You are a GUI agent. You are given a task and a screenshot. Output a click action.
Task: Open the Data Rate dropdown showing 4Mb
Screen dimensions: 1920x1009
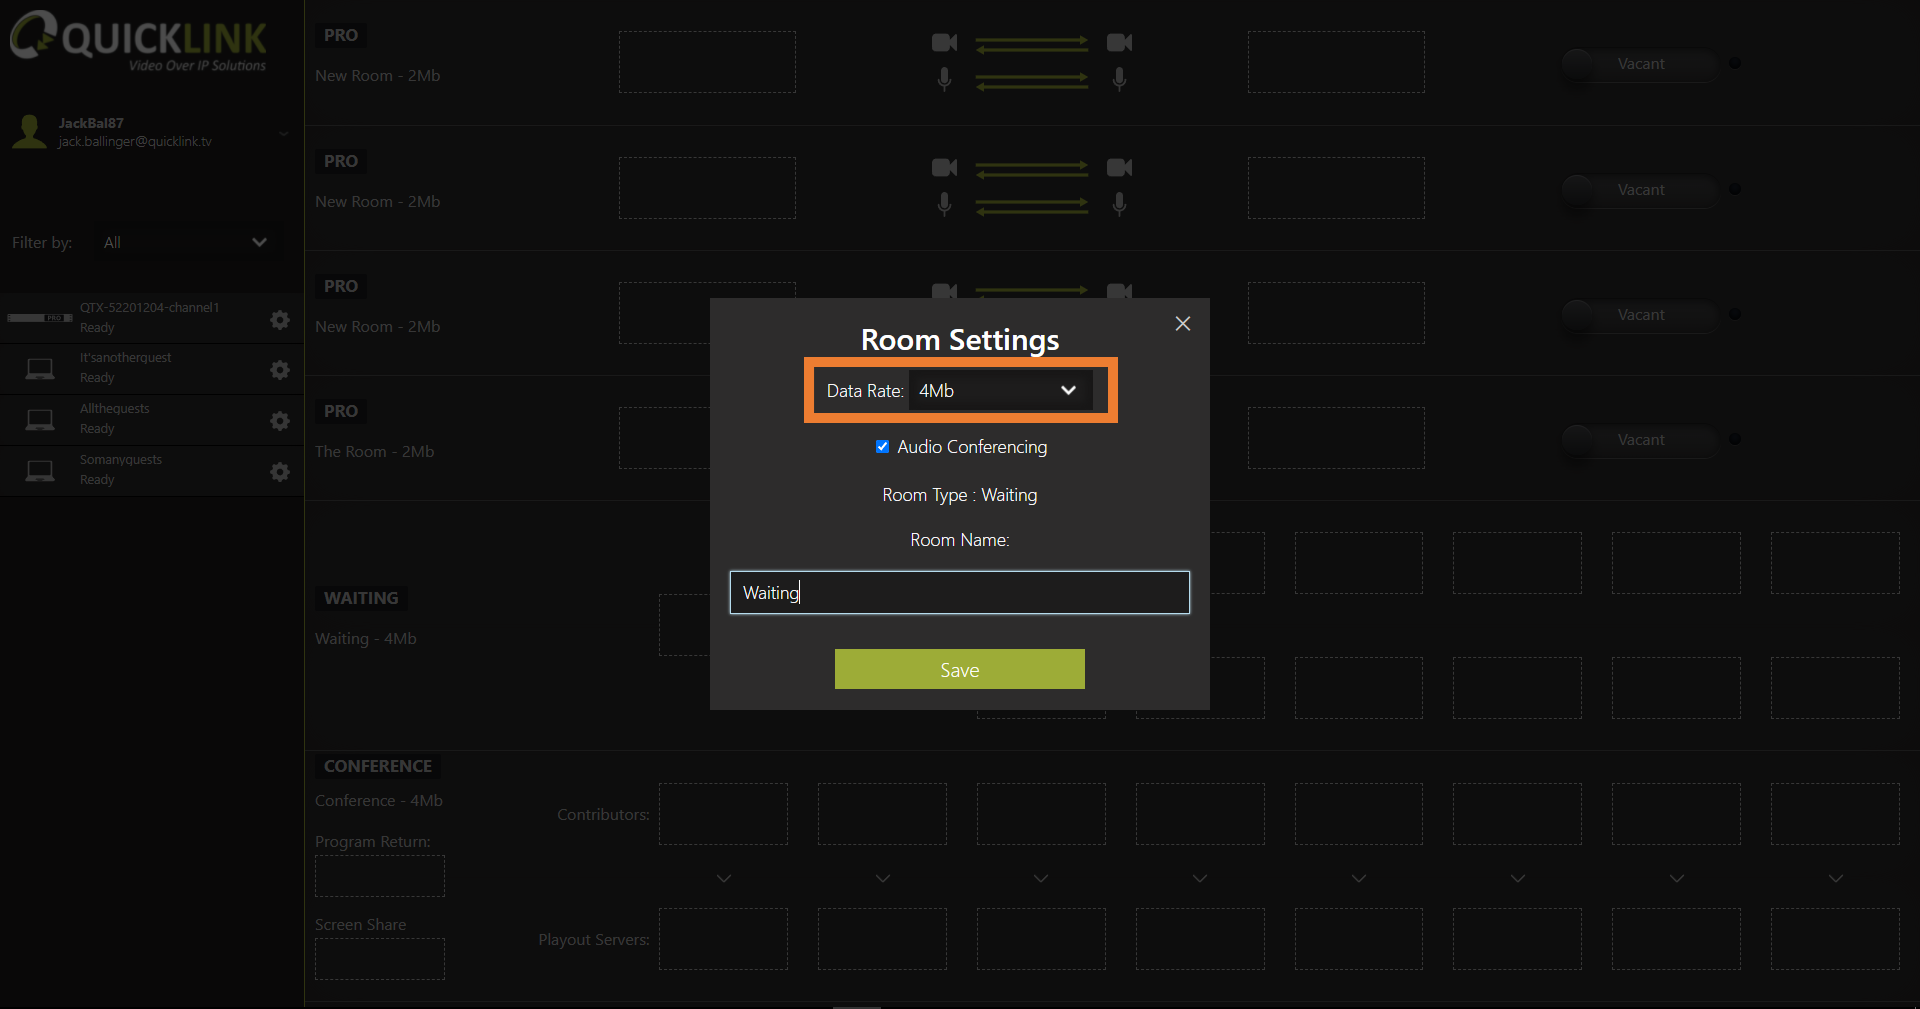point(999,390)
